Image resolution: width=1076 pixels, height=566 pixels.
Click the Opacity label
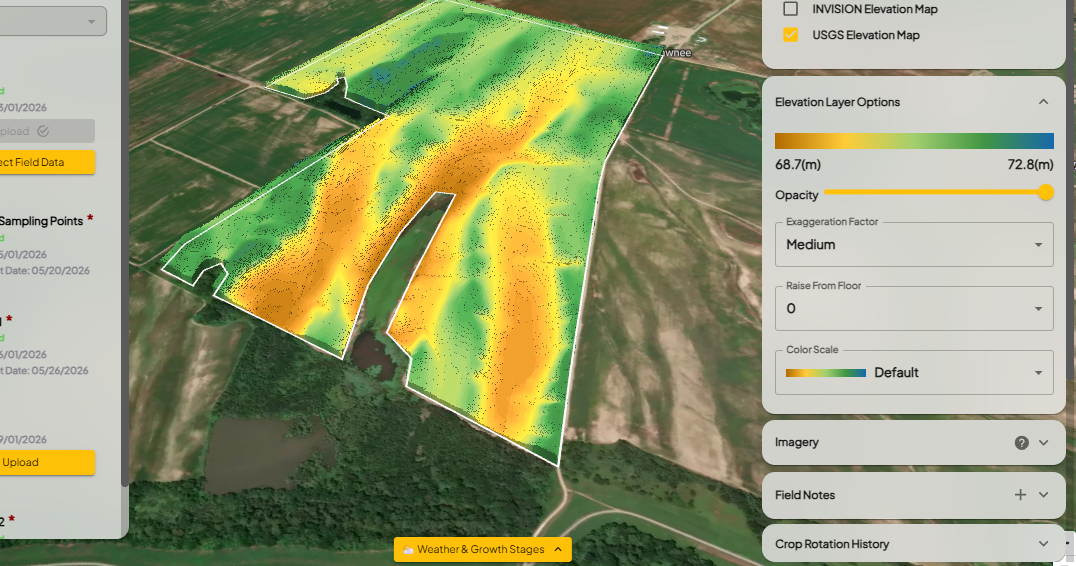pos(797,196)
